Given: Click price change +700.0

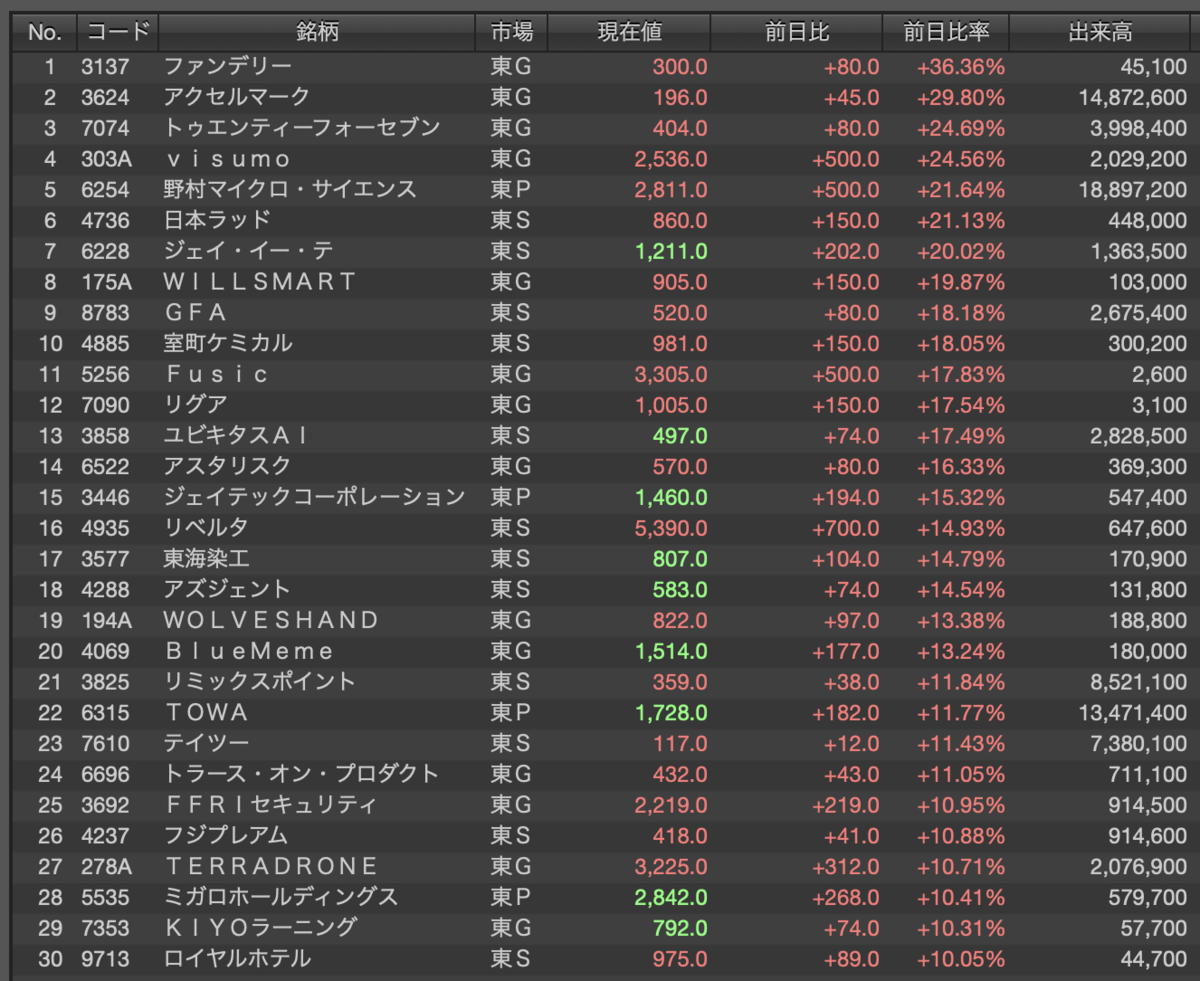Looking at the screenshot, I should point(846,528).
